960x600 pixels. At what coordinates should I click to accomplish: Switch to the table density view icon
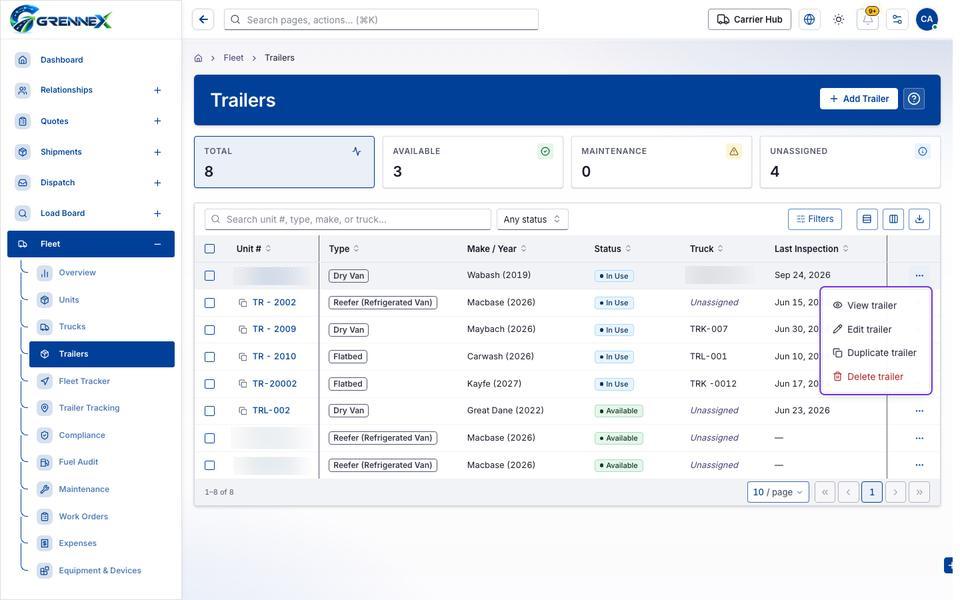click(x=867, y=219)
